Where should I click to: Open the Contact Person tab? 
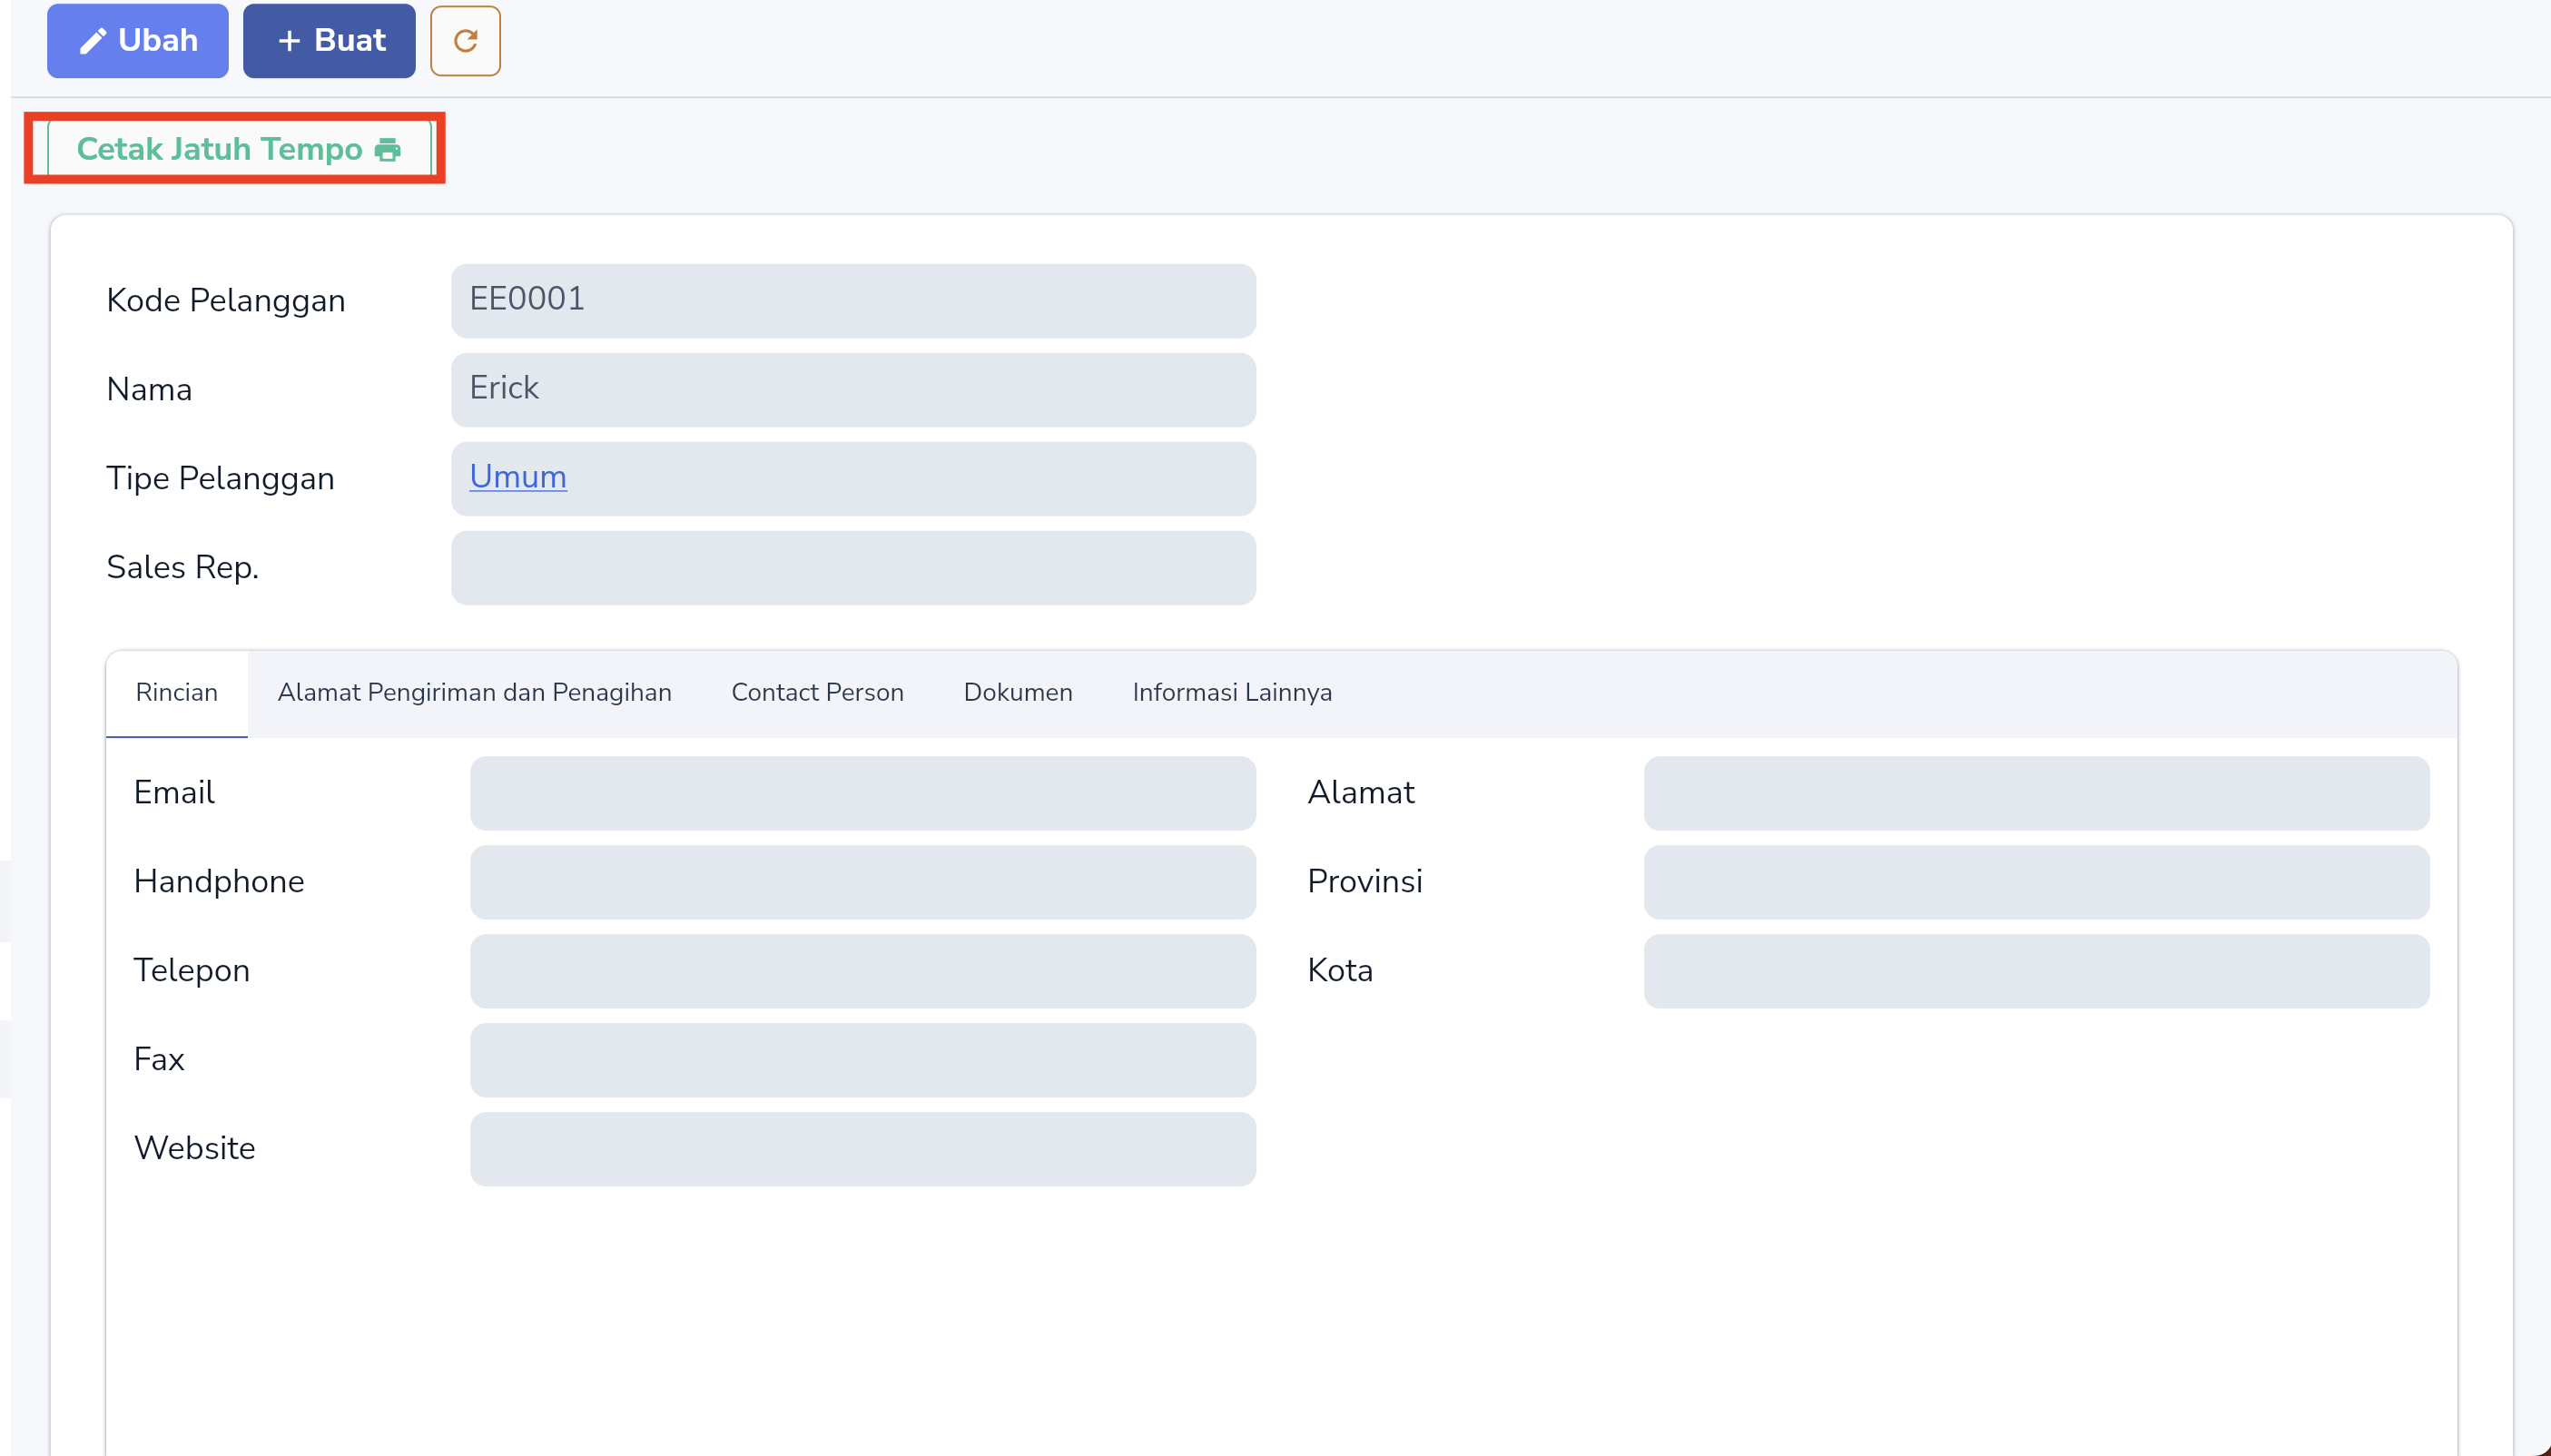[818, 693]
